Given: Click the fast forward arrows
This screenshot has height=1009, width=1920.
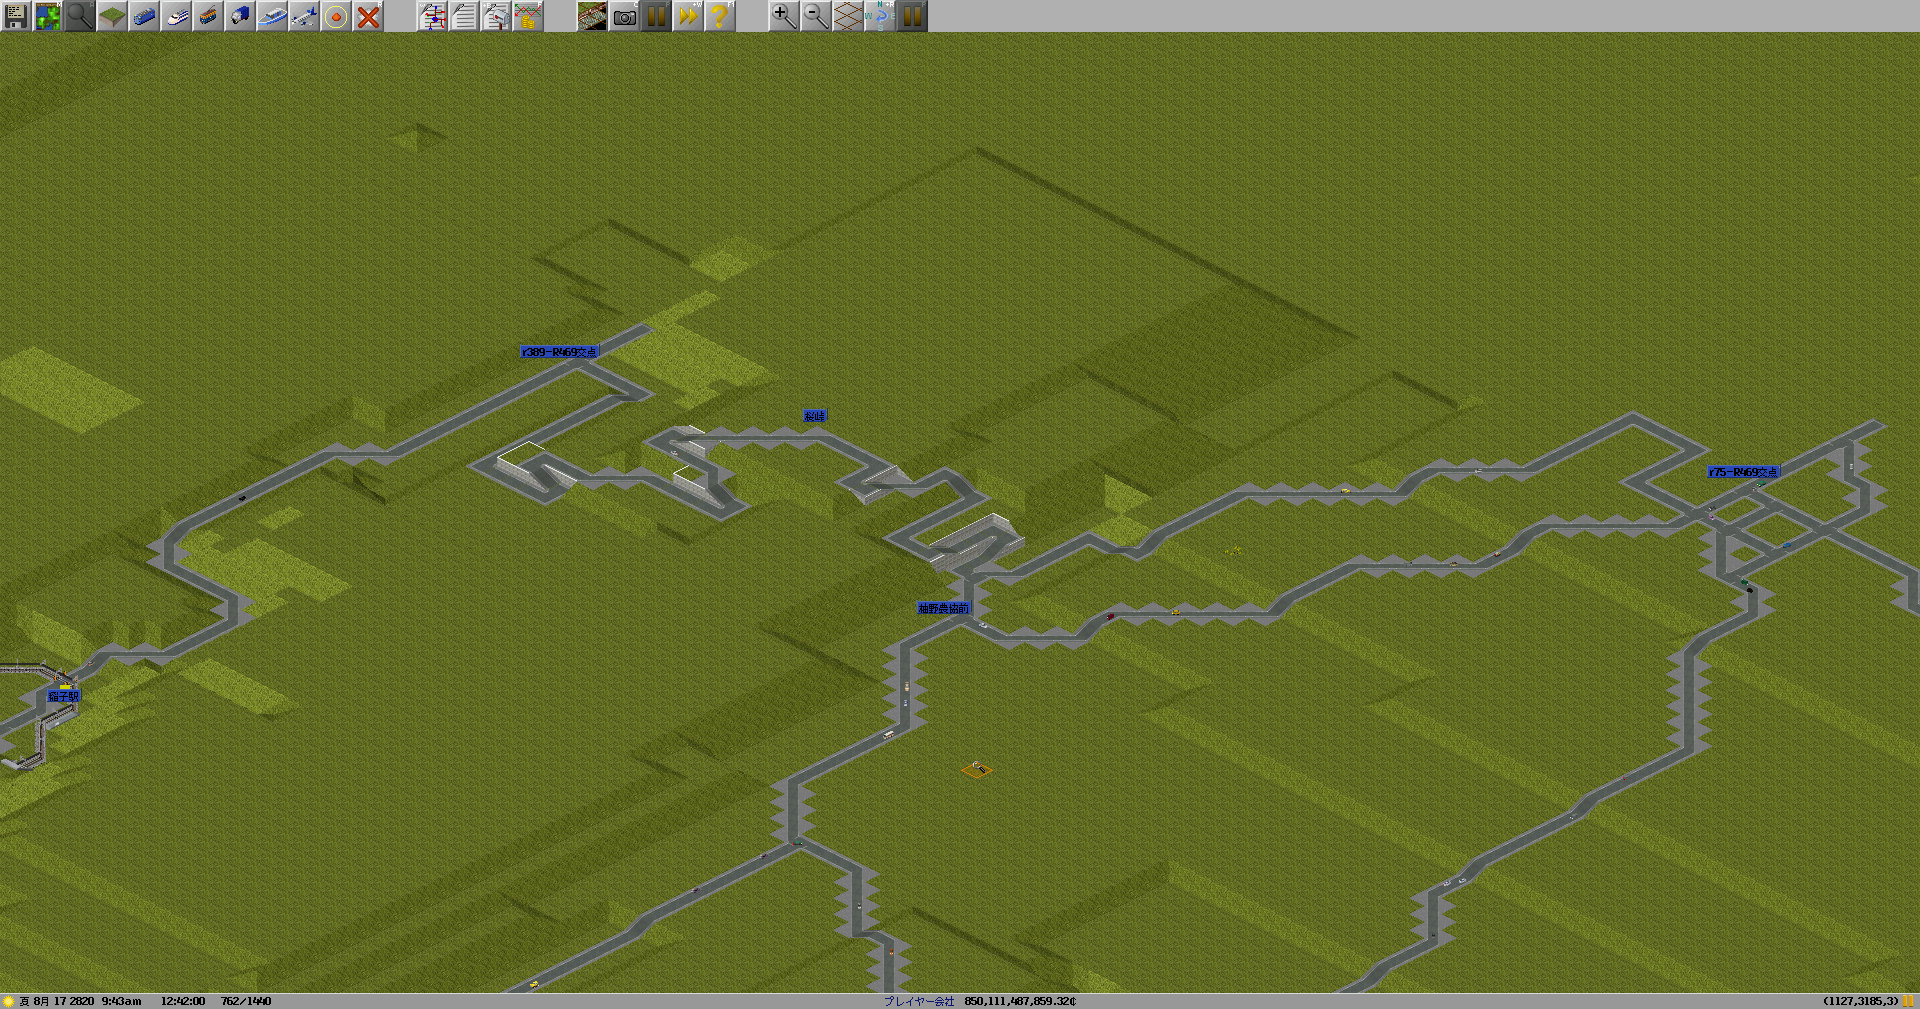Looking at the screenshot, I should [688, 16].
